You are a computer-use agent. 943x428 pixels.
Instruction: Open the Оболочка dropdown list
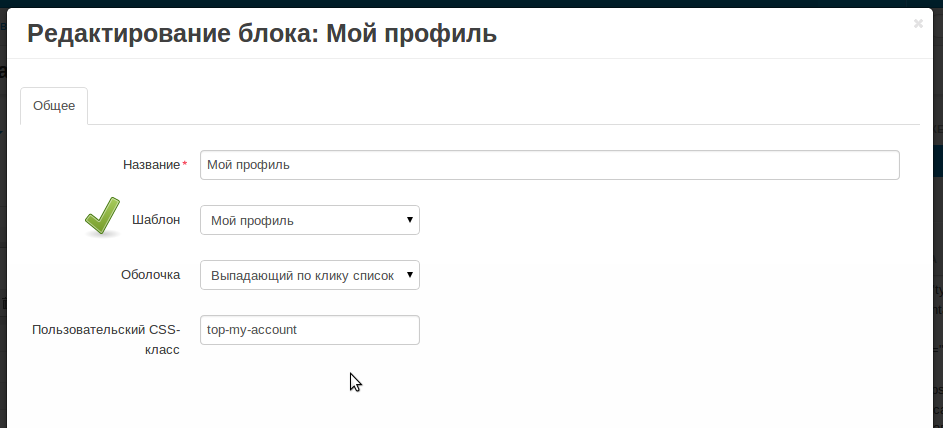point(300,275)
